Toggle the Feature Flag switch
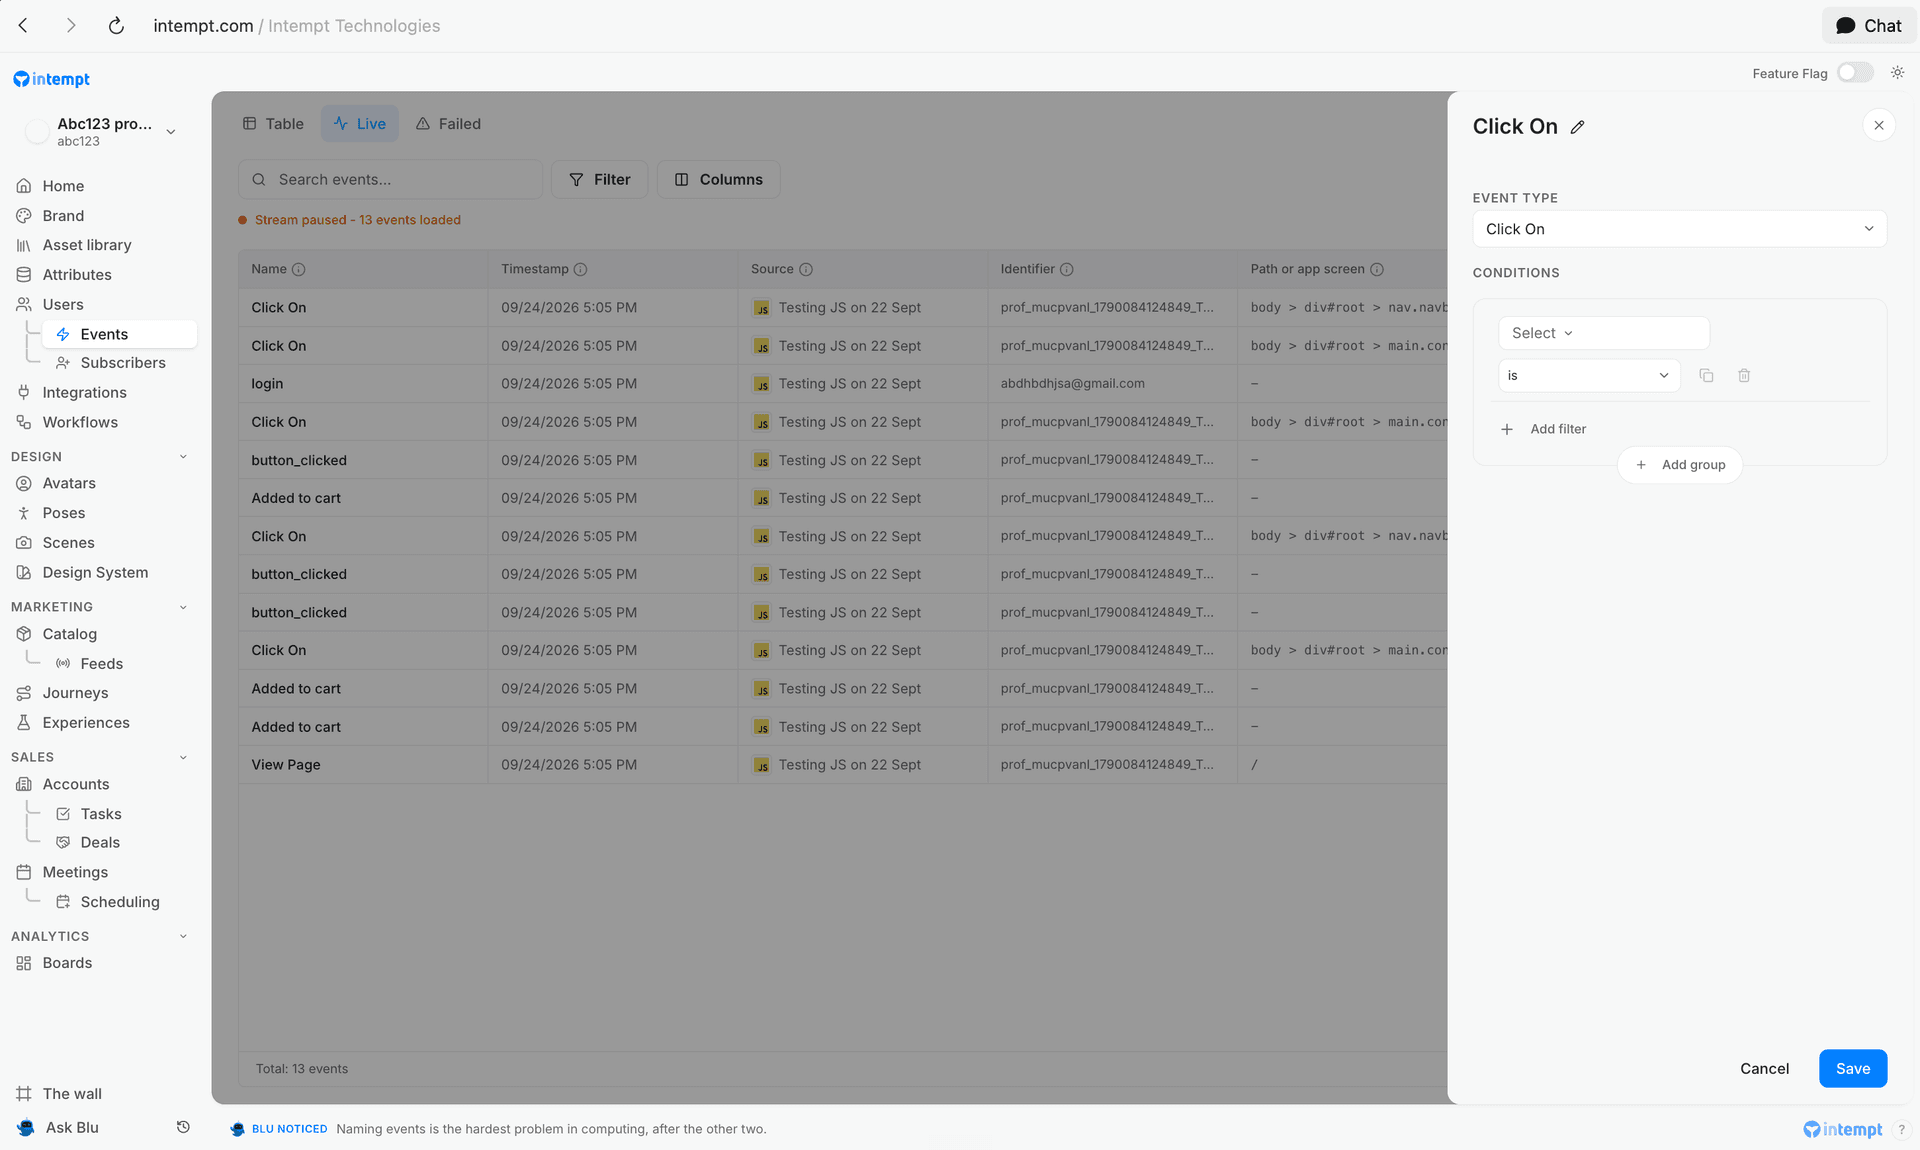 (x=1855, y=73)
